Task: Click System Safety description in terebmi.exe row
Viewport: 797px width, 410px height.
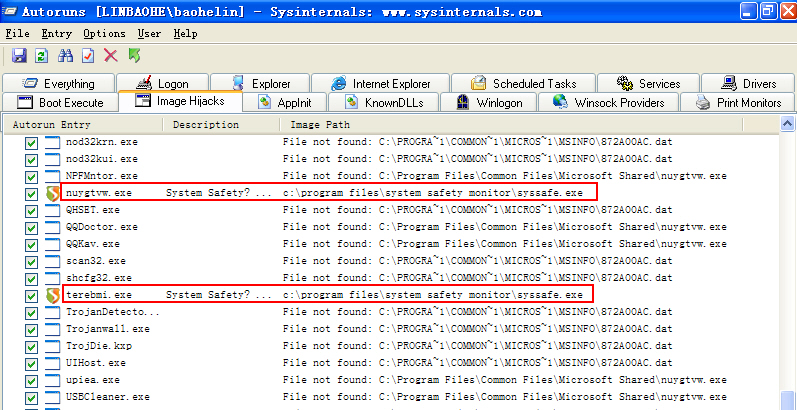Action: click(219, 295)
